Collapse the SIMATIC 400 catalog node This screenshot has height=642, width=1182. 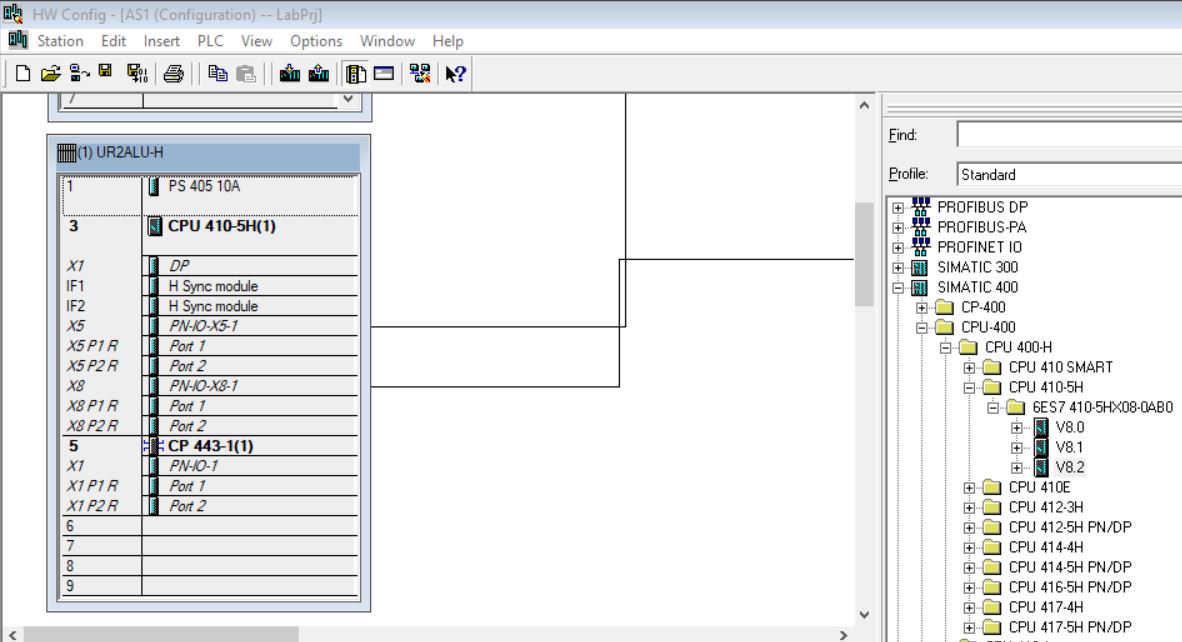[x=898, y=288]
